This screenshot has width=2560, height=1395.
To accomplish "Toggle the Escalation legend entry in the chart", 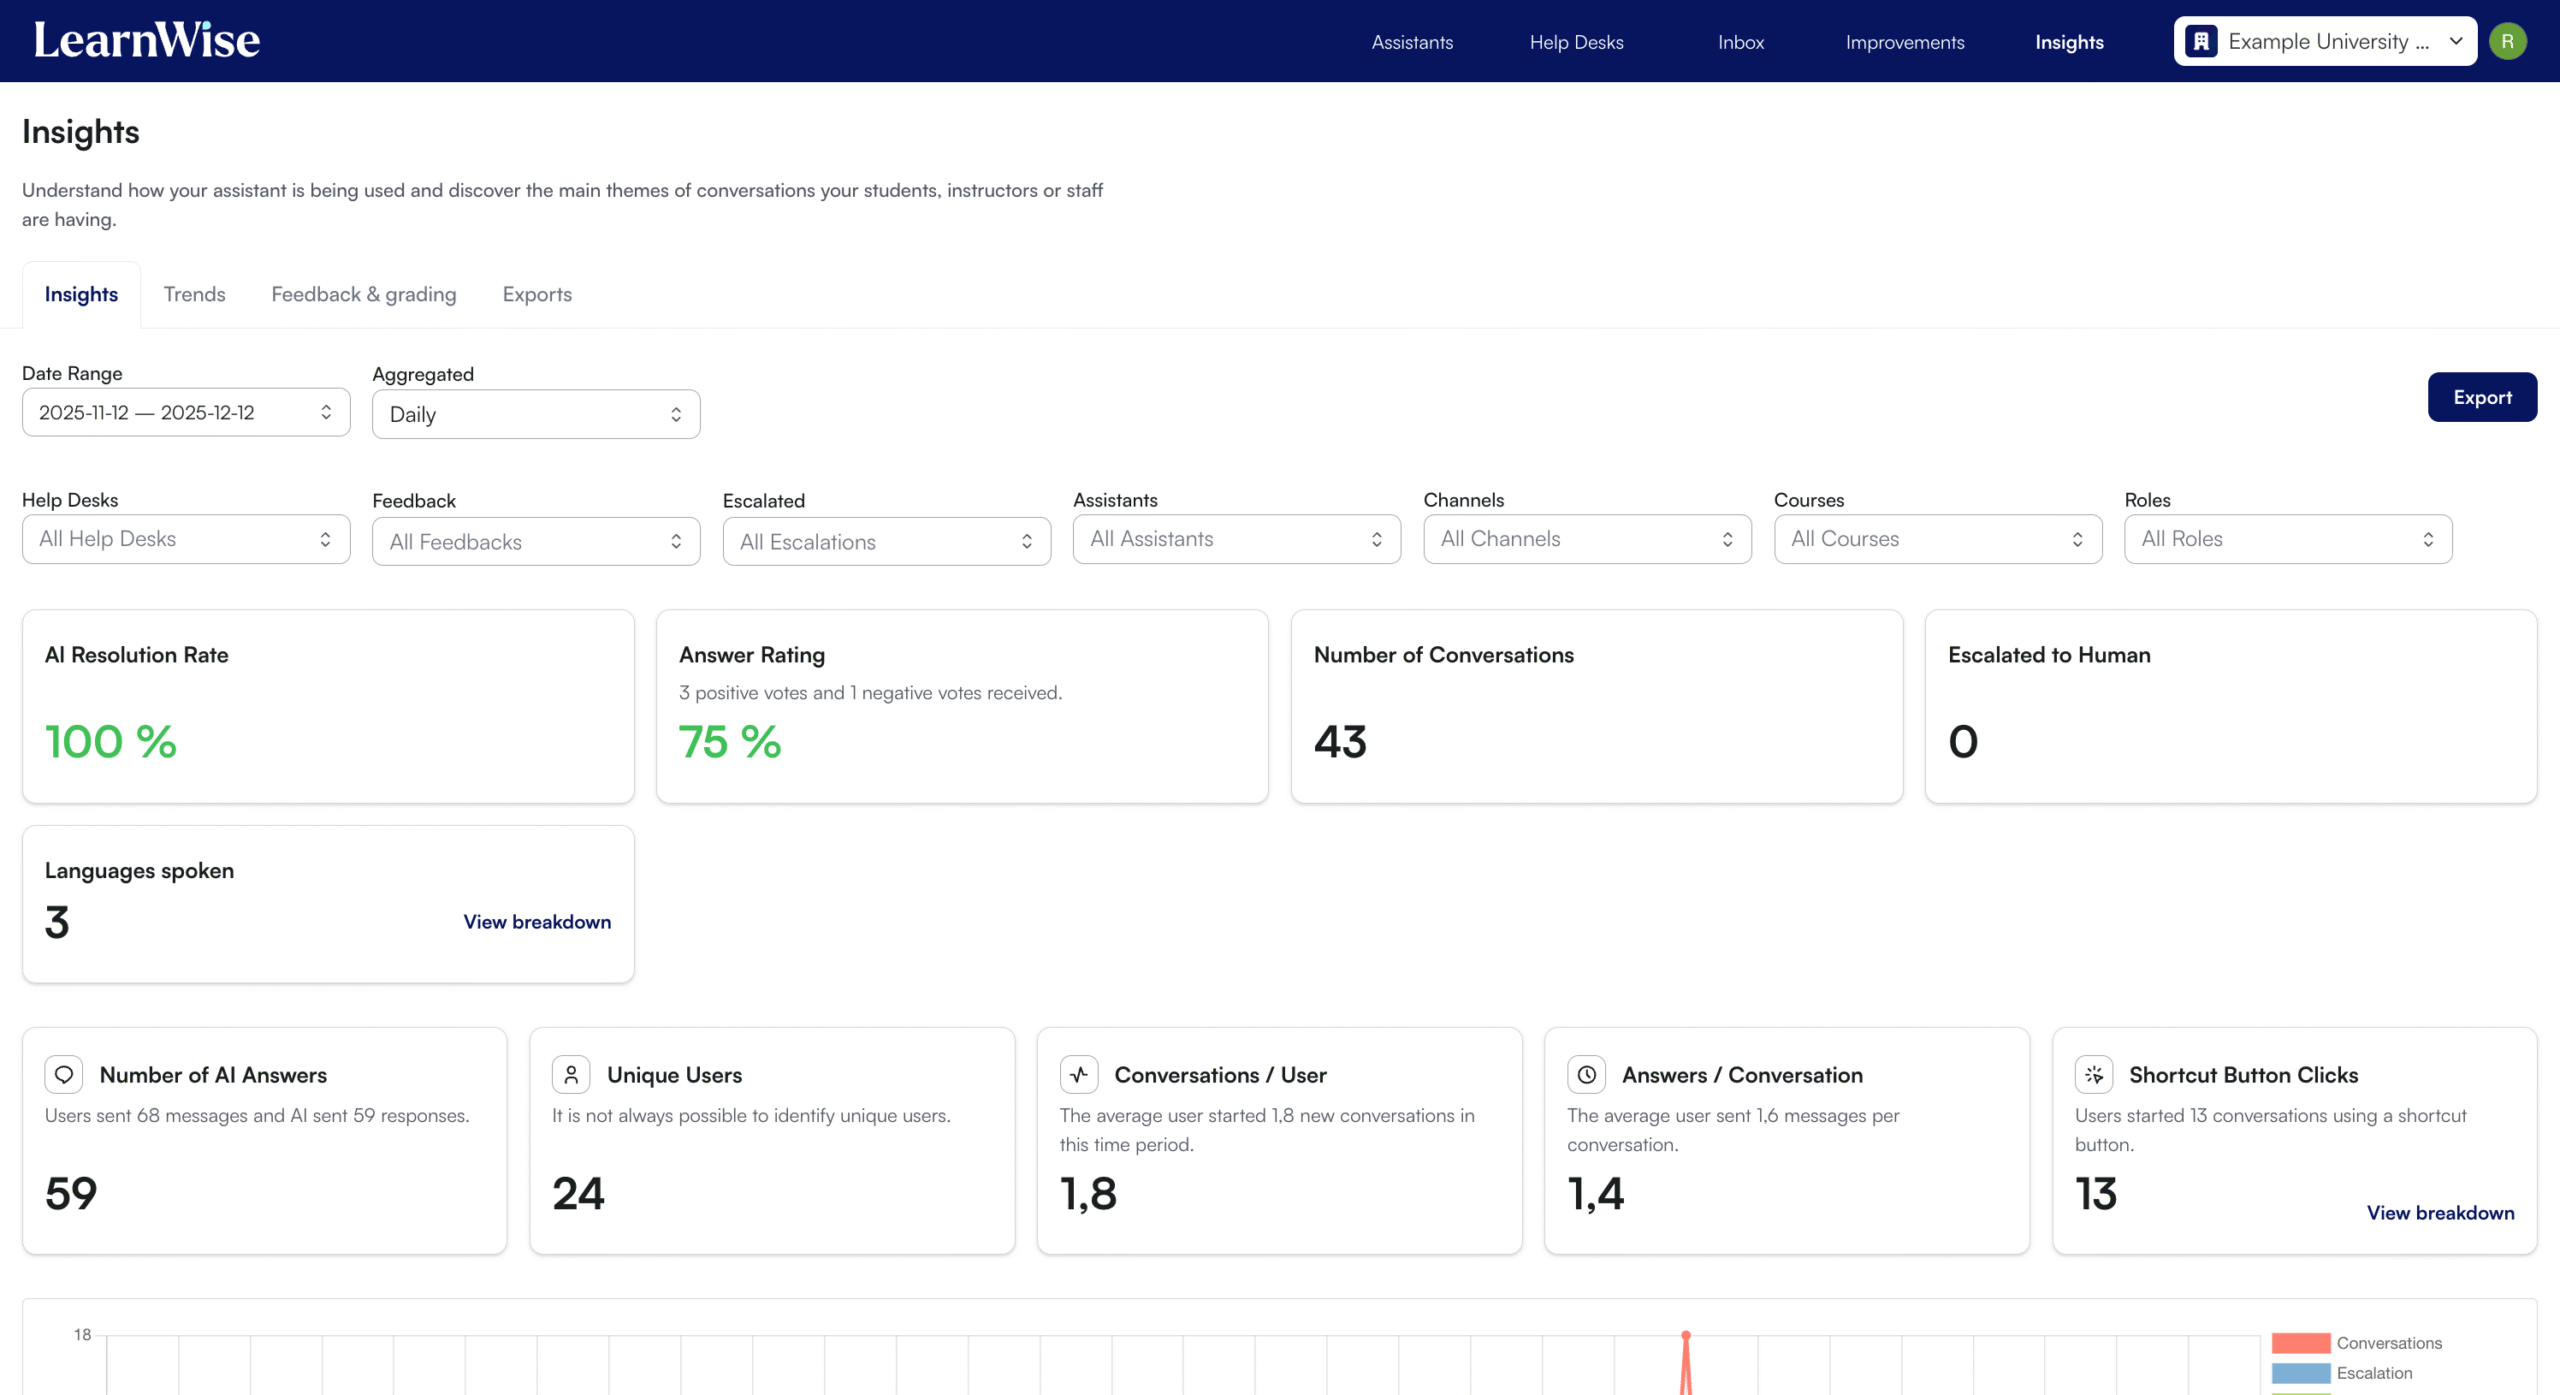I will point(2374,1373).
